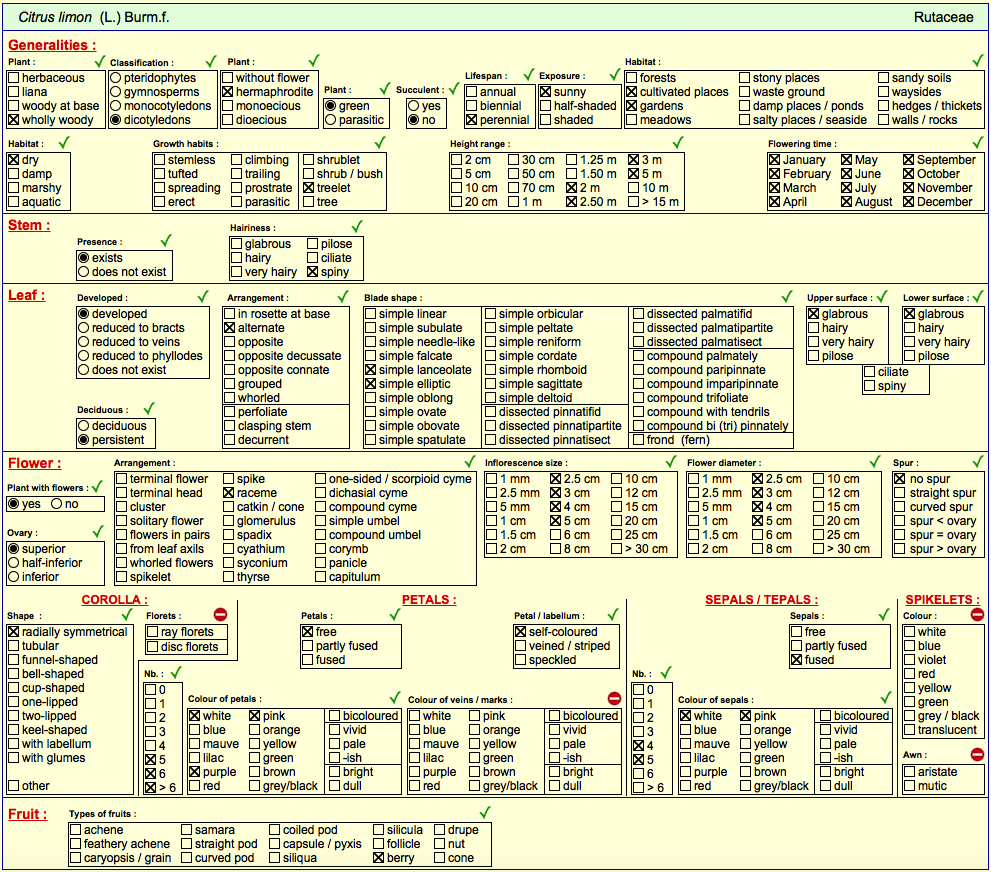The height and width of the screenshot is (872, 991).
Task: Click the SEPALS / TEPALS heading
Action: pos(762,600)
